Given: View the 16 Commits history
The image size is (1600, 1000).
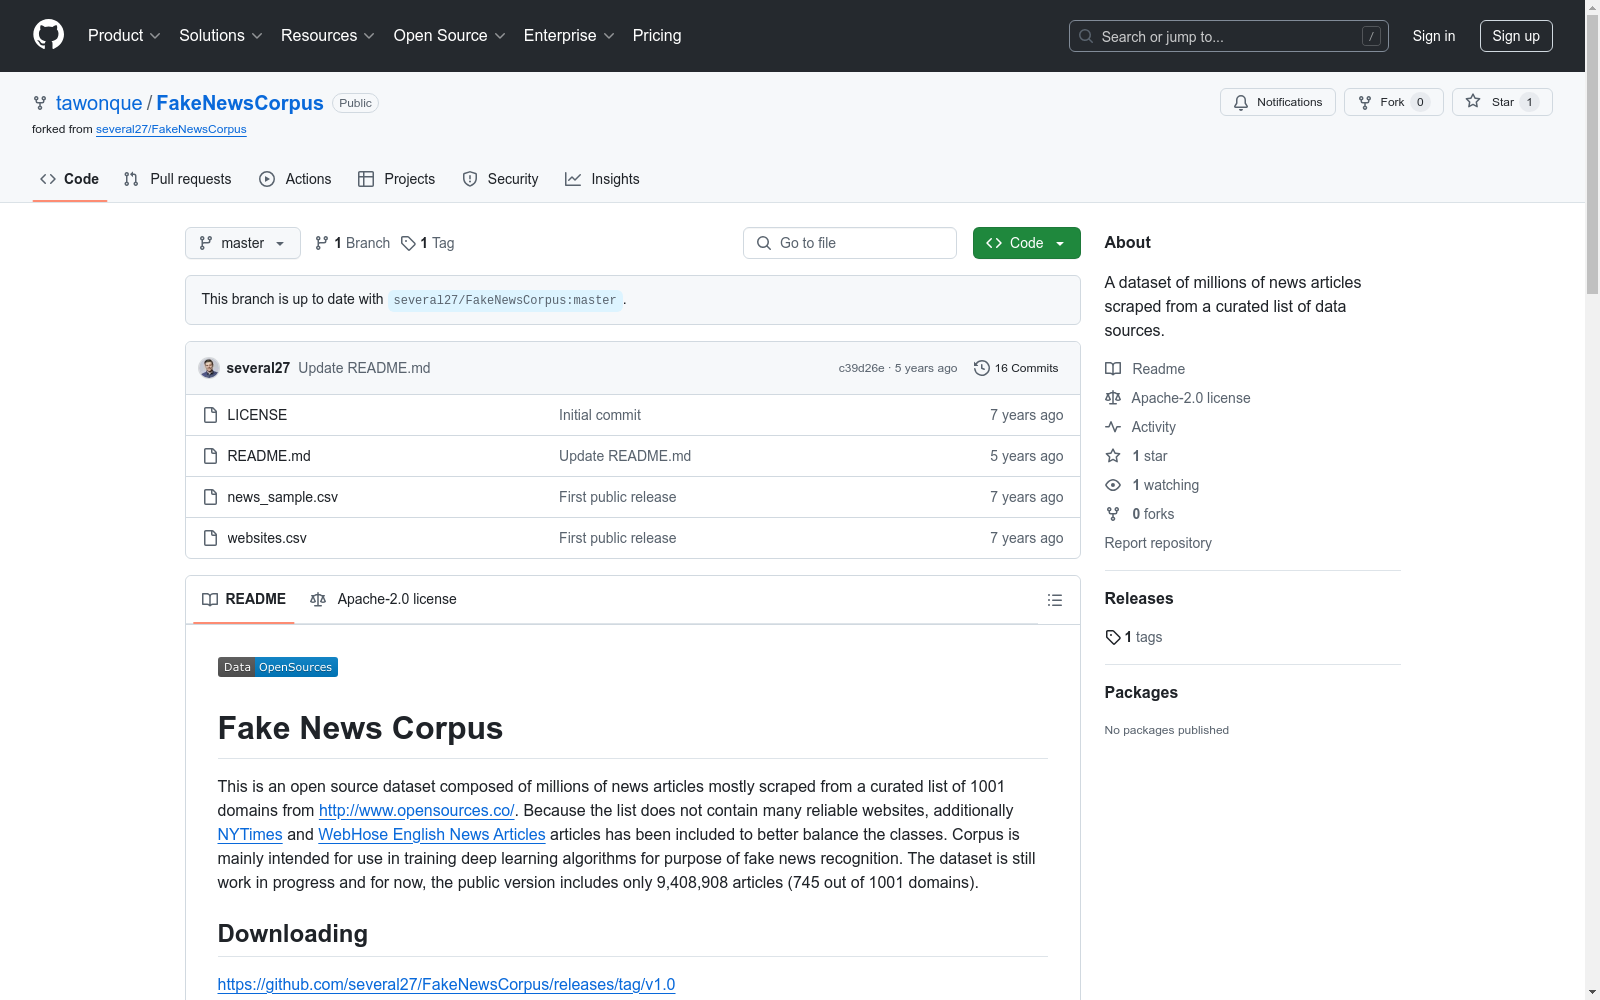Looking at the screenshot, I should [1016, 368].
